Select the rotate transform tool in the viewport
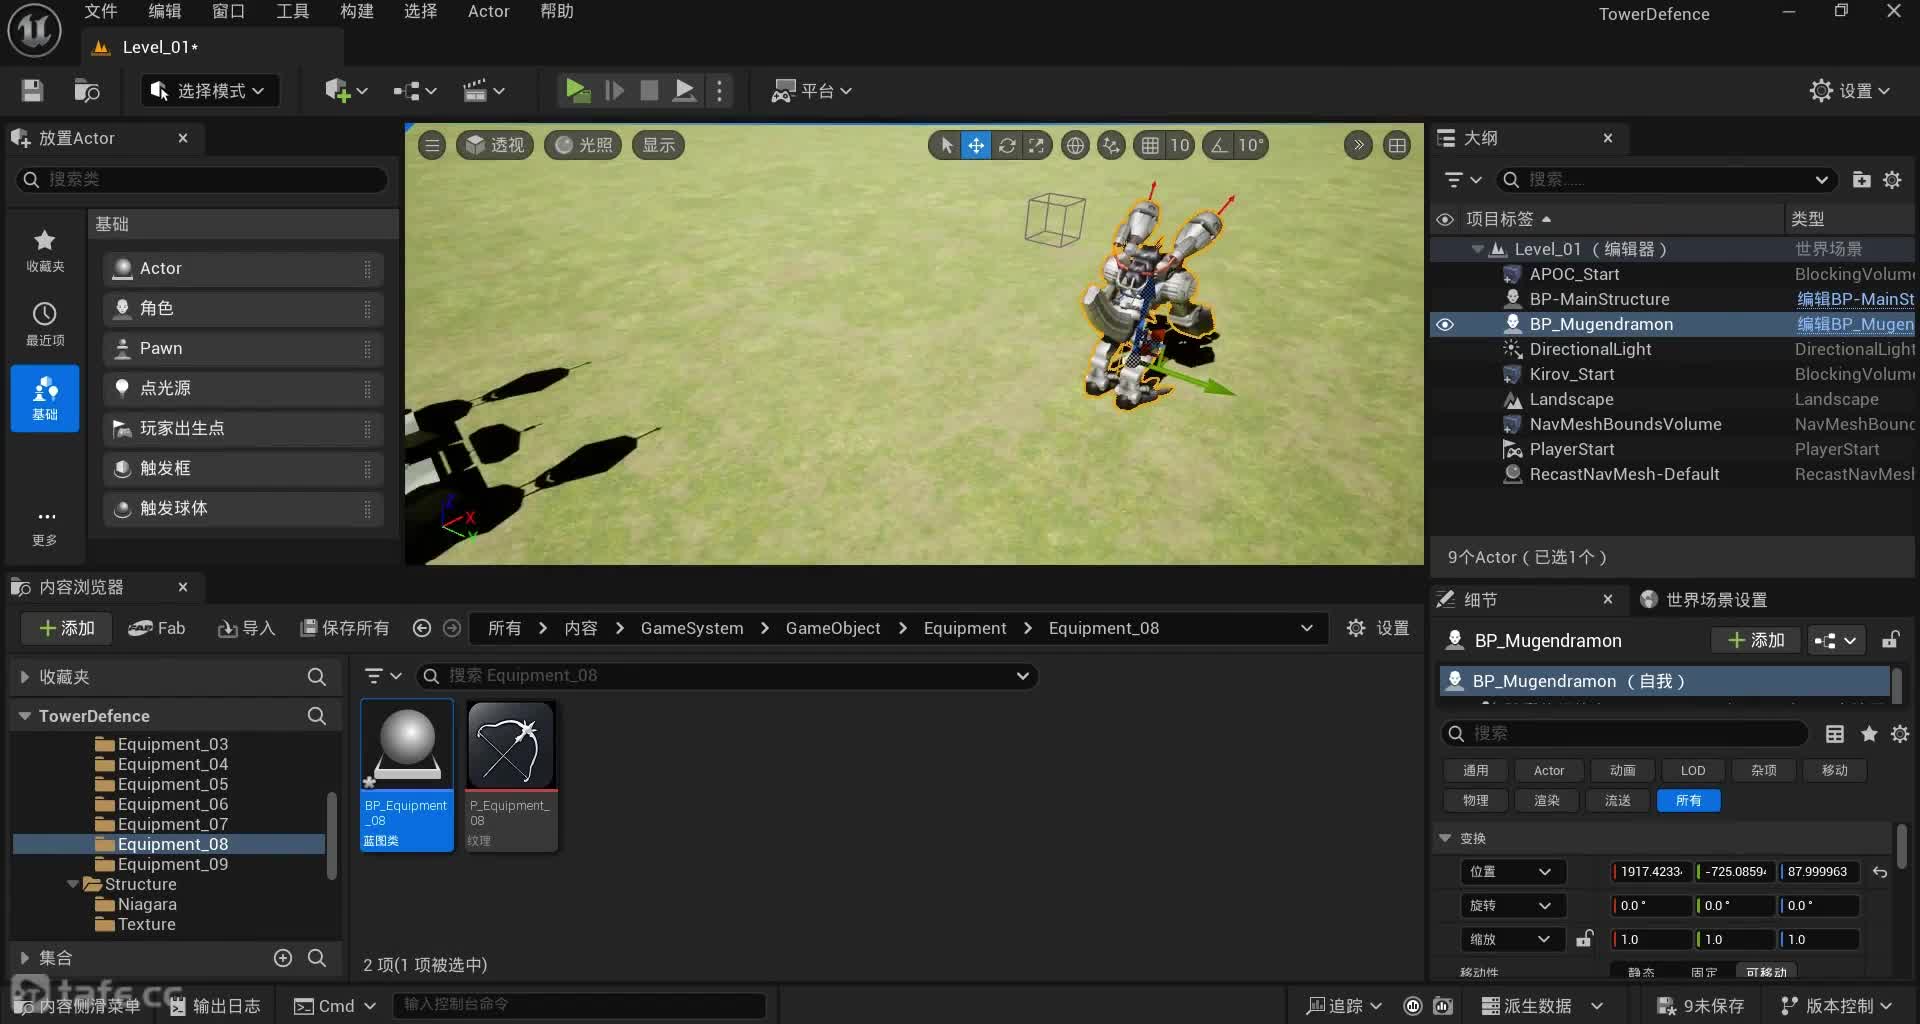Image resolution: width=1920 pixels, height=1024 pixels. (x=1007, y=146)
